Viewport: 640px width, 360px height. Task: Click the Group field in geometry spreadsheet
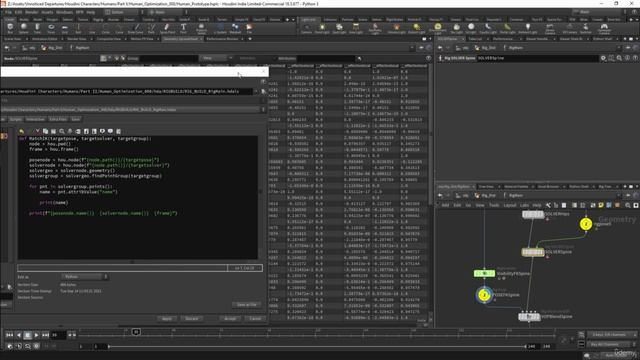(x=169, y=58)
